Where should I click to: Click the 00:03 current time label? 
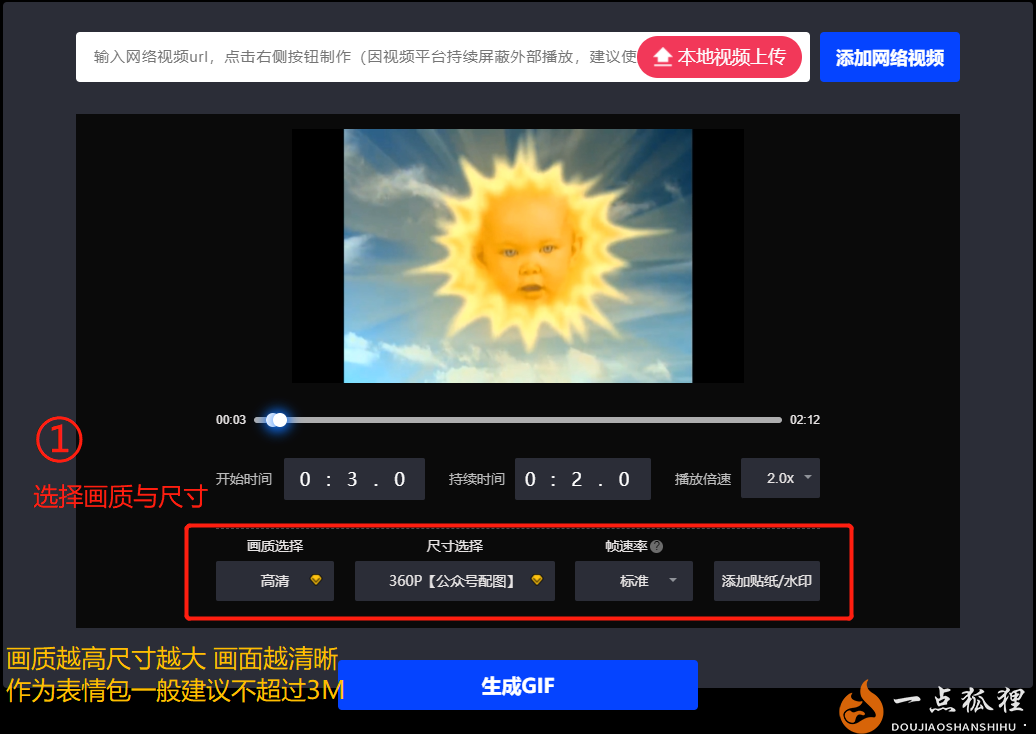coord(231,420)
